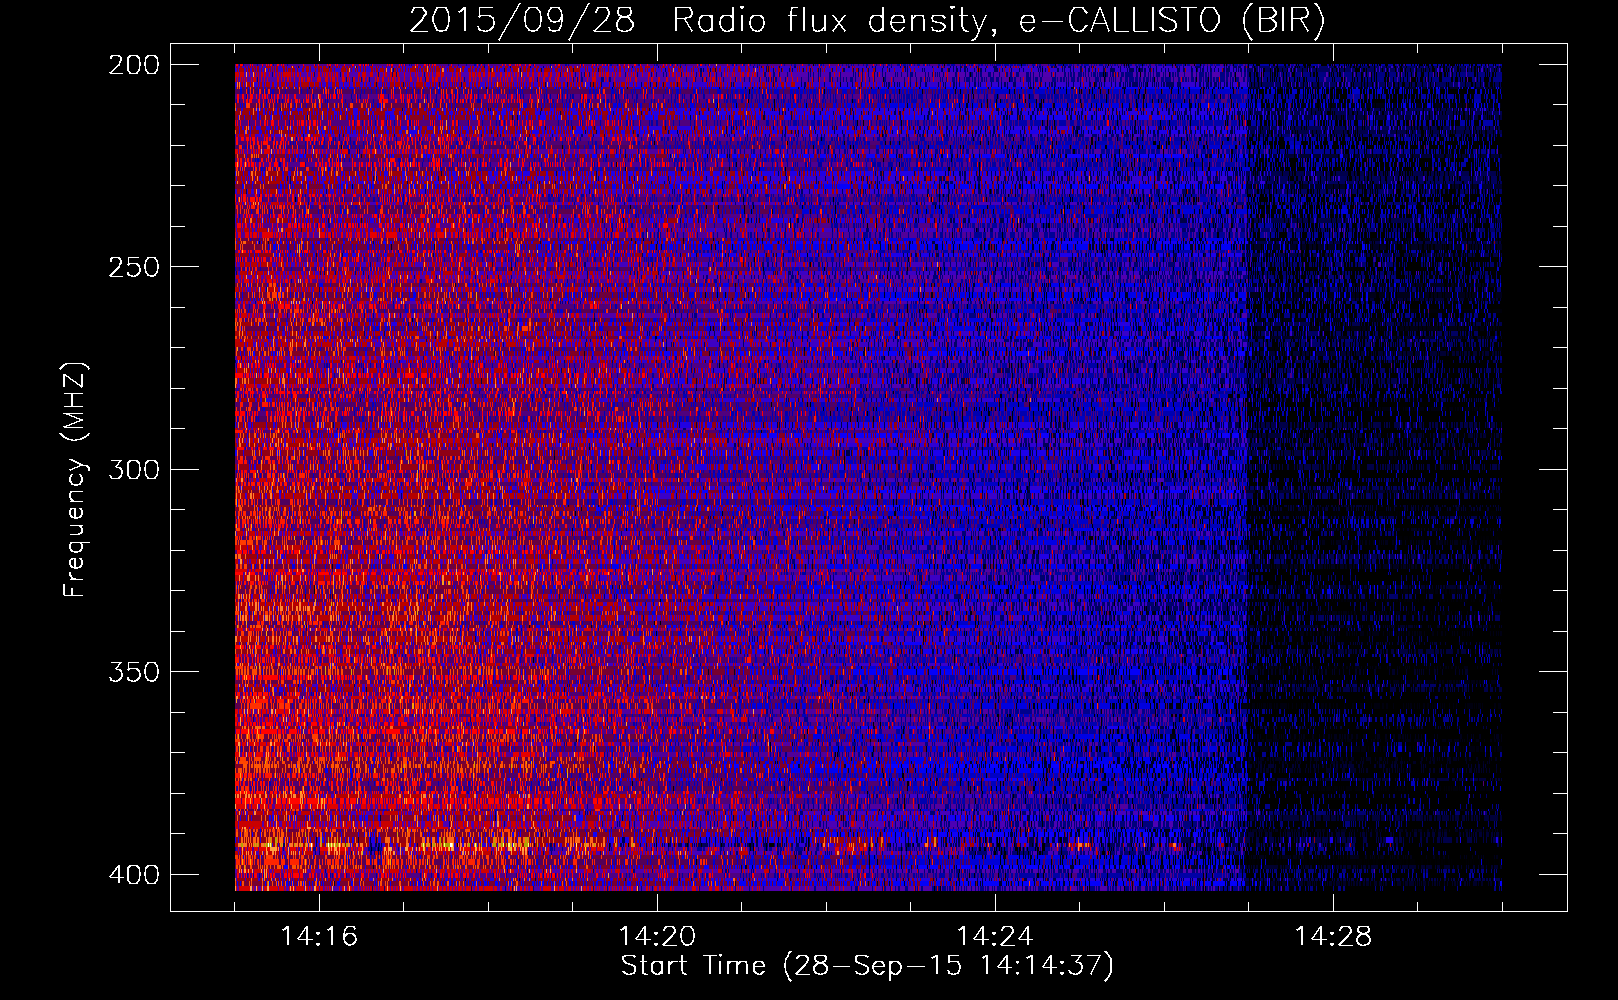Click the 14:24 time tick label
The image size is (1618, 1000).
(x=995, y=936)
